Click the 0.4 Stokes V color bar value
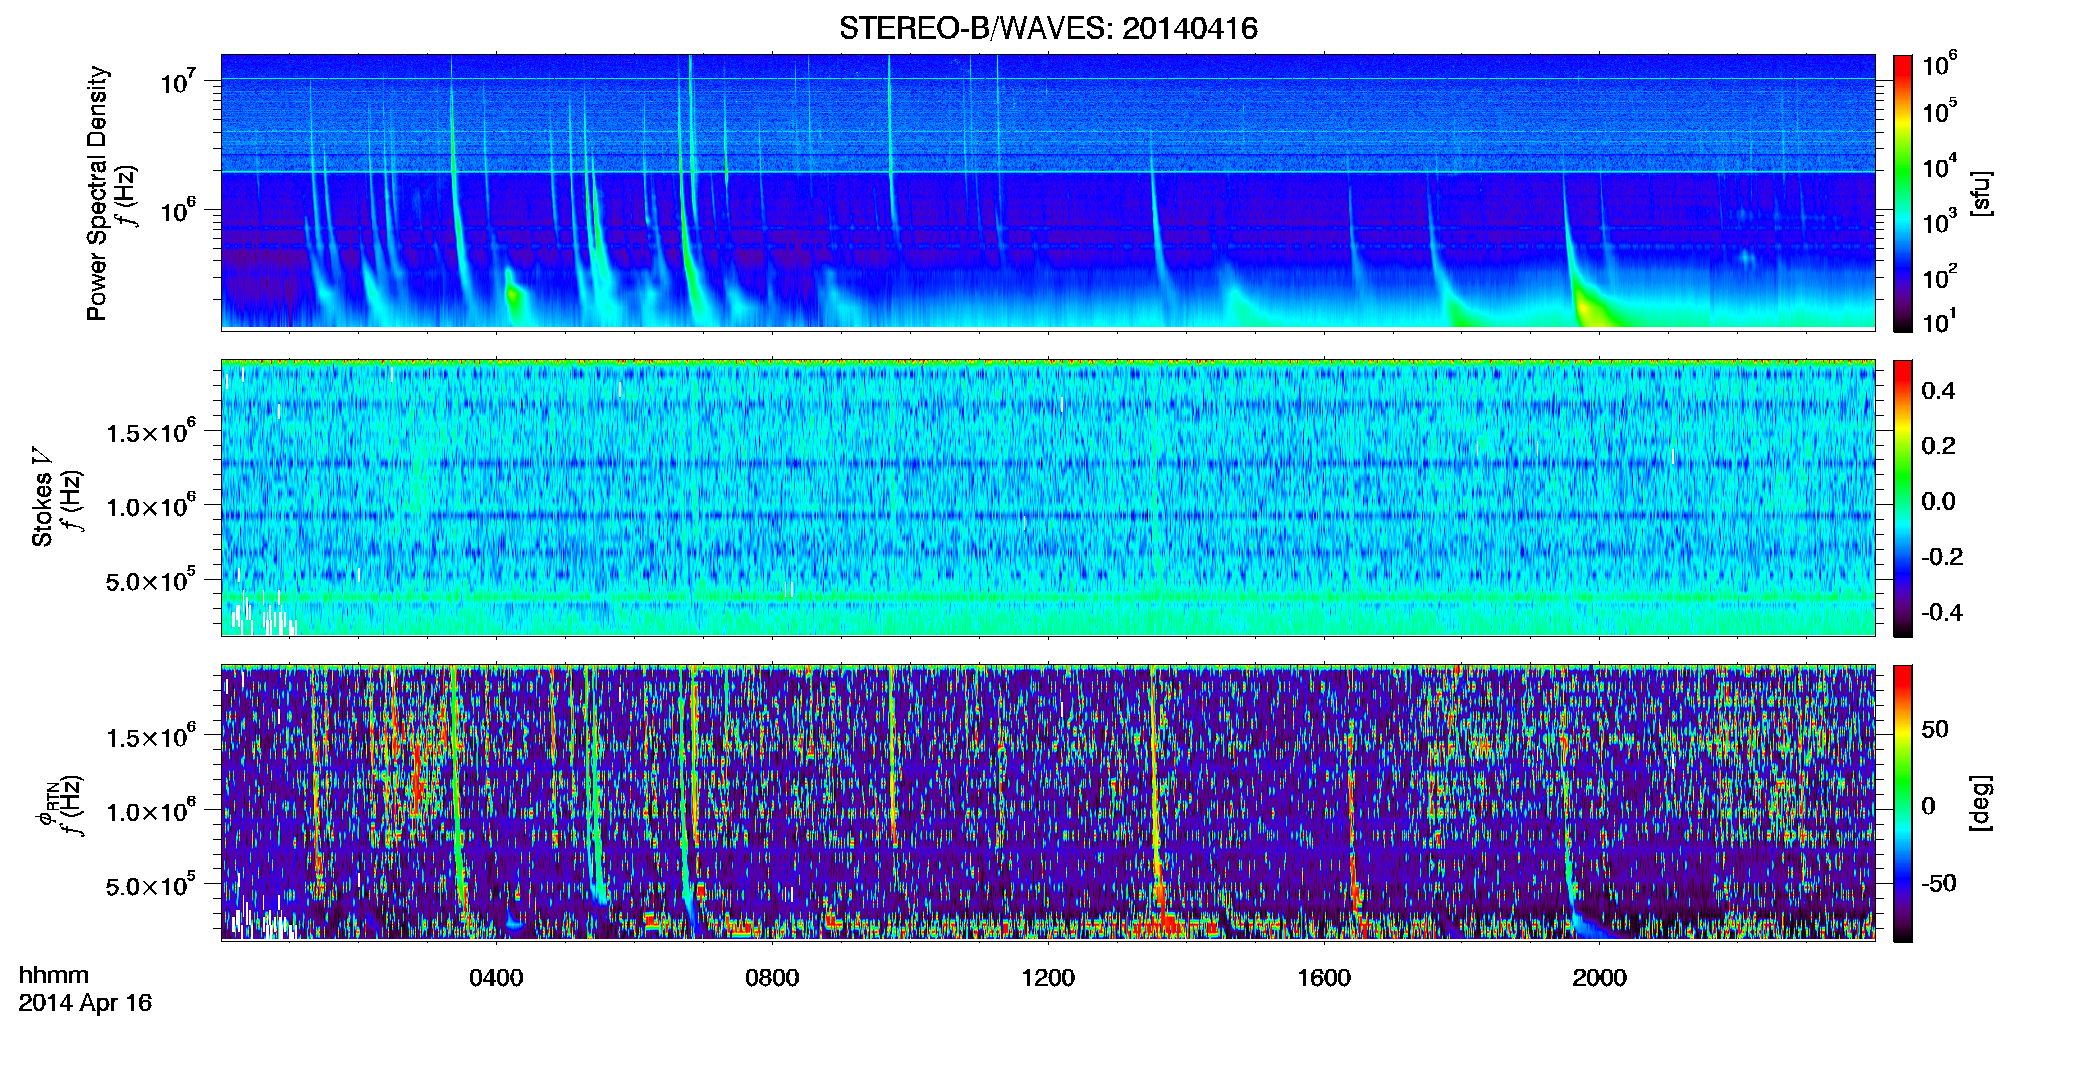Image resolution: width=2096 pixels, height=1080 pixels. coord(1939,391)
